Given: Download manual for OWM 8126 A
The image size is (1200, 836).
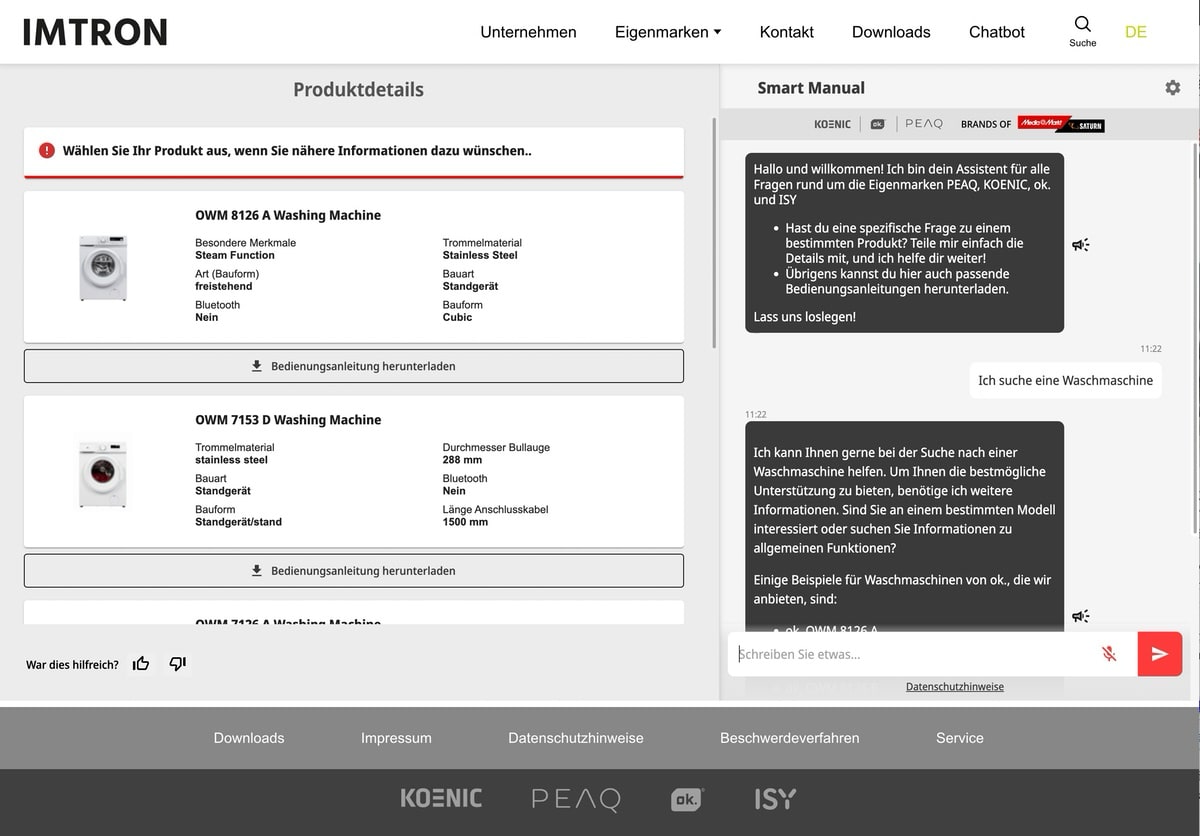Looking at the screenshot, I should [354, 366].
